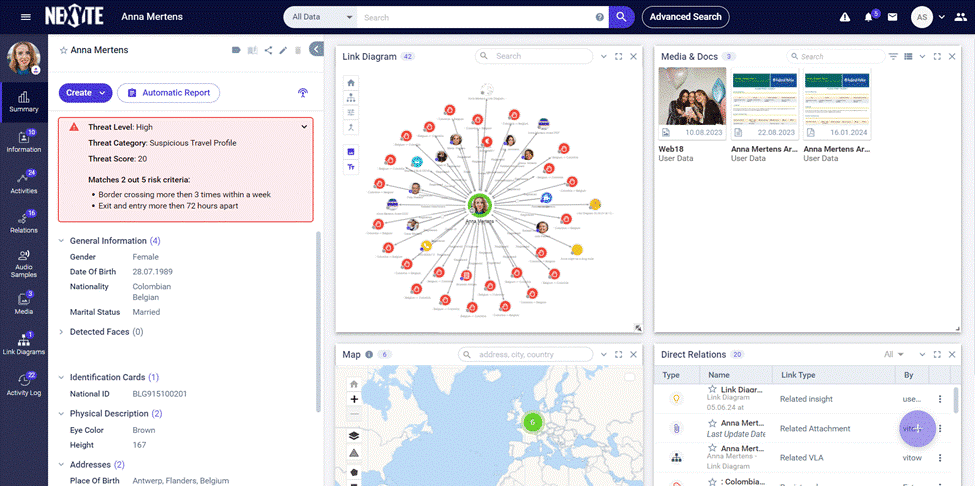Click the broadcast signal icon
Image resolution: width=975 pixels, height=486 pixels.
(303, 93)
